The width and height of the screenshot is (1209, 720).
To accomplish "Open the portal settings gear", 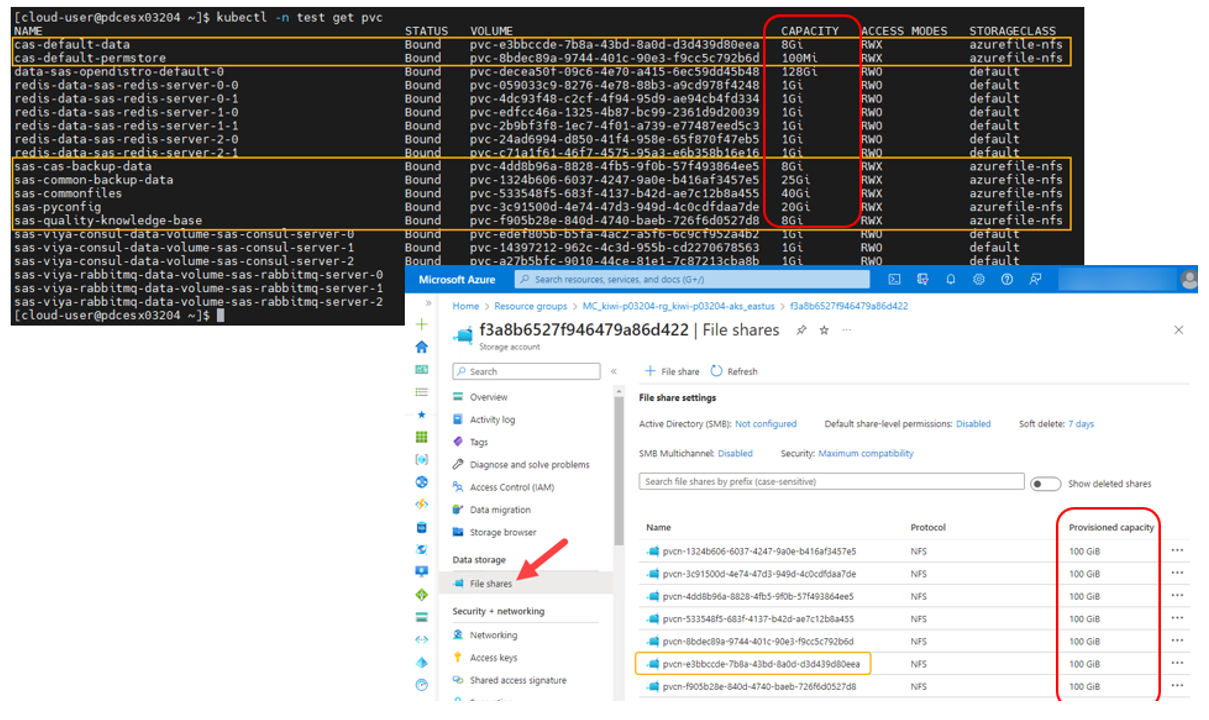I will [980, 279].
